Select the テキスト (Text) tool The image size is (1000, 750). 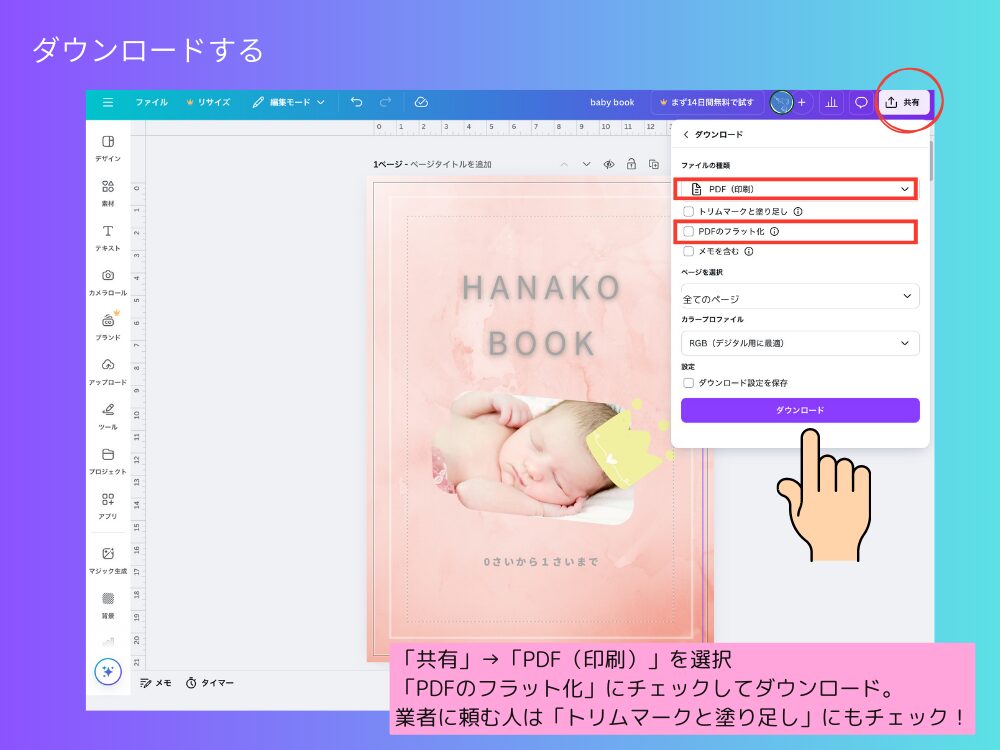[x=109, y=228]
